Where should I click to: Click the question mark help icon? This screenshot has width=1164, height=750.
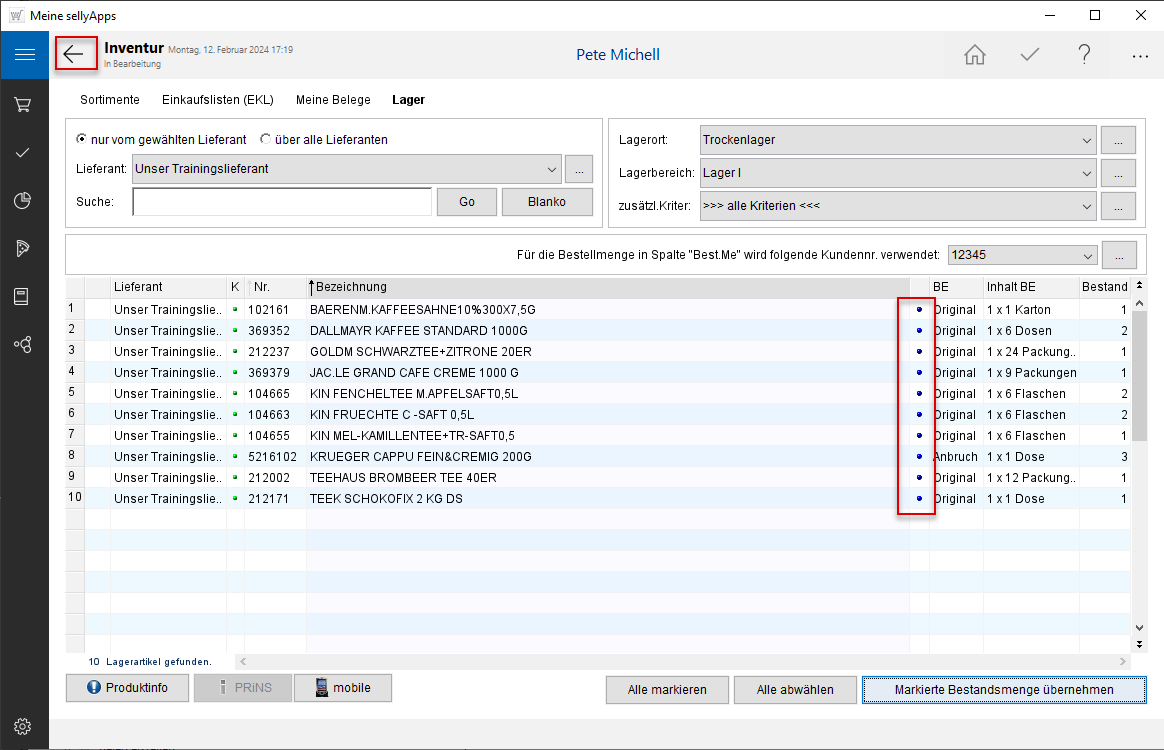[x=1084, y=55]
